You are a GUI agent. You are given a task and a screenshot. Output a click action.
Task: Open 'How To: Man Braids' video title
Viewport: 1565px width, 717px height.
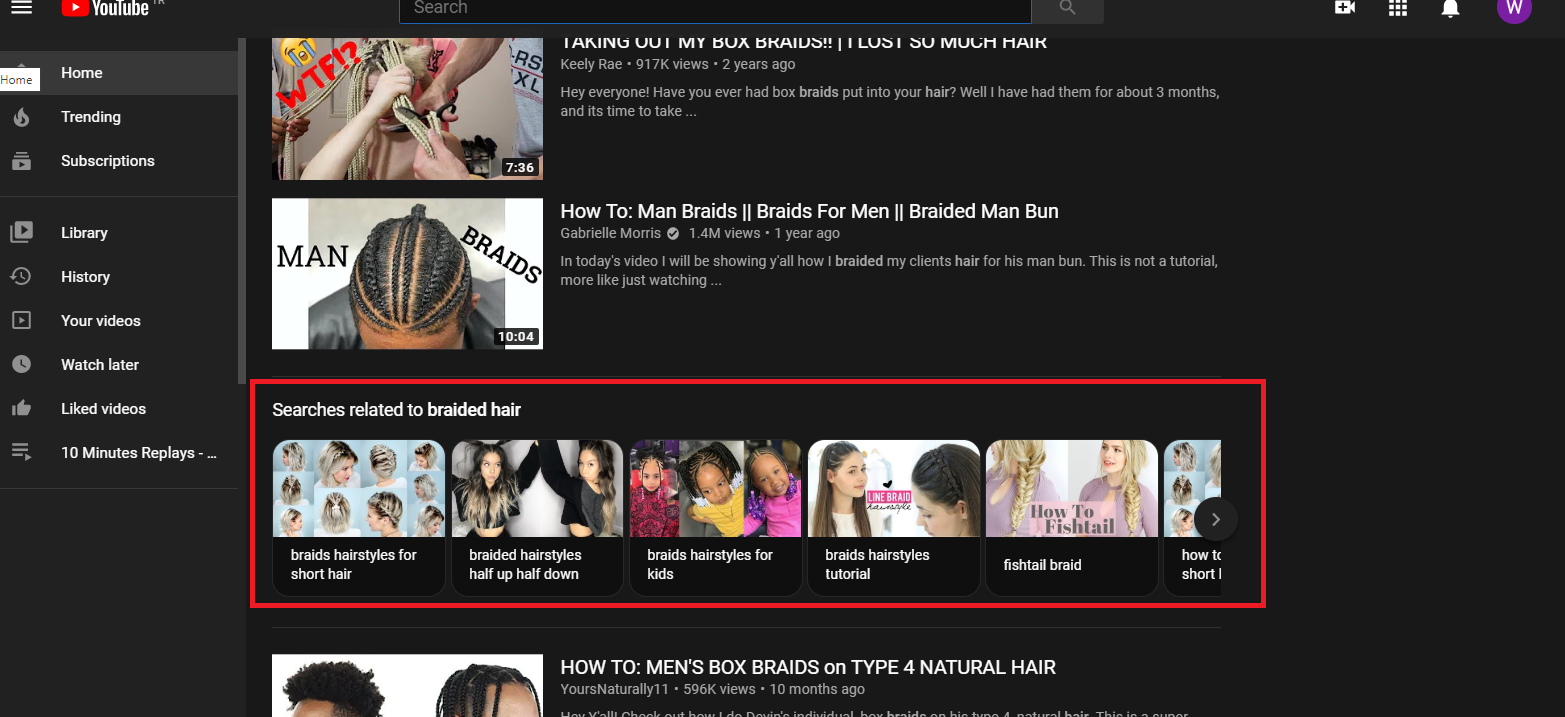tap(809, 211)
